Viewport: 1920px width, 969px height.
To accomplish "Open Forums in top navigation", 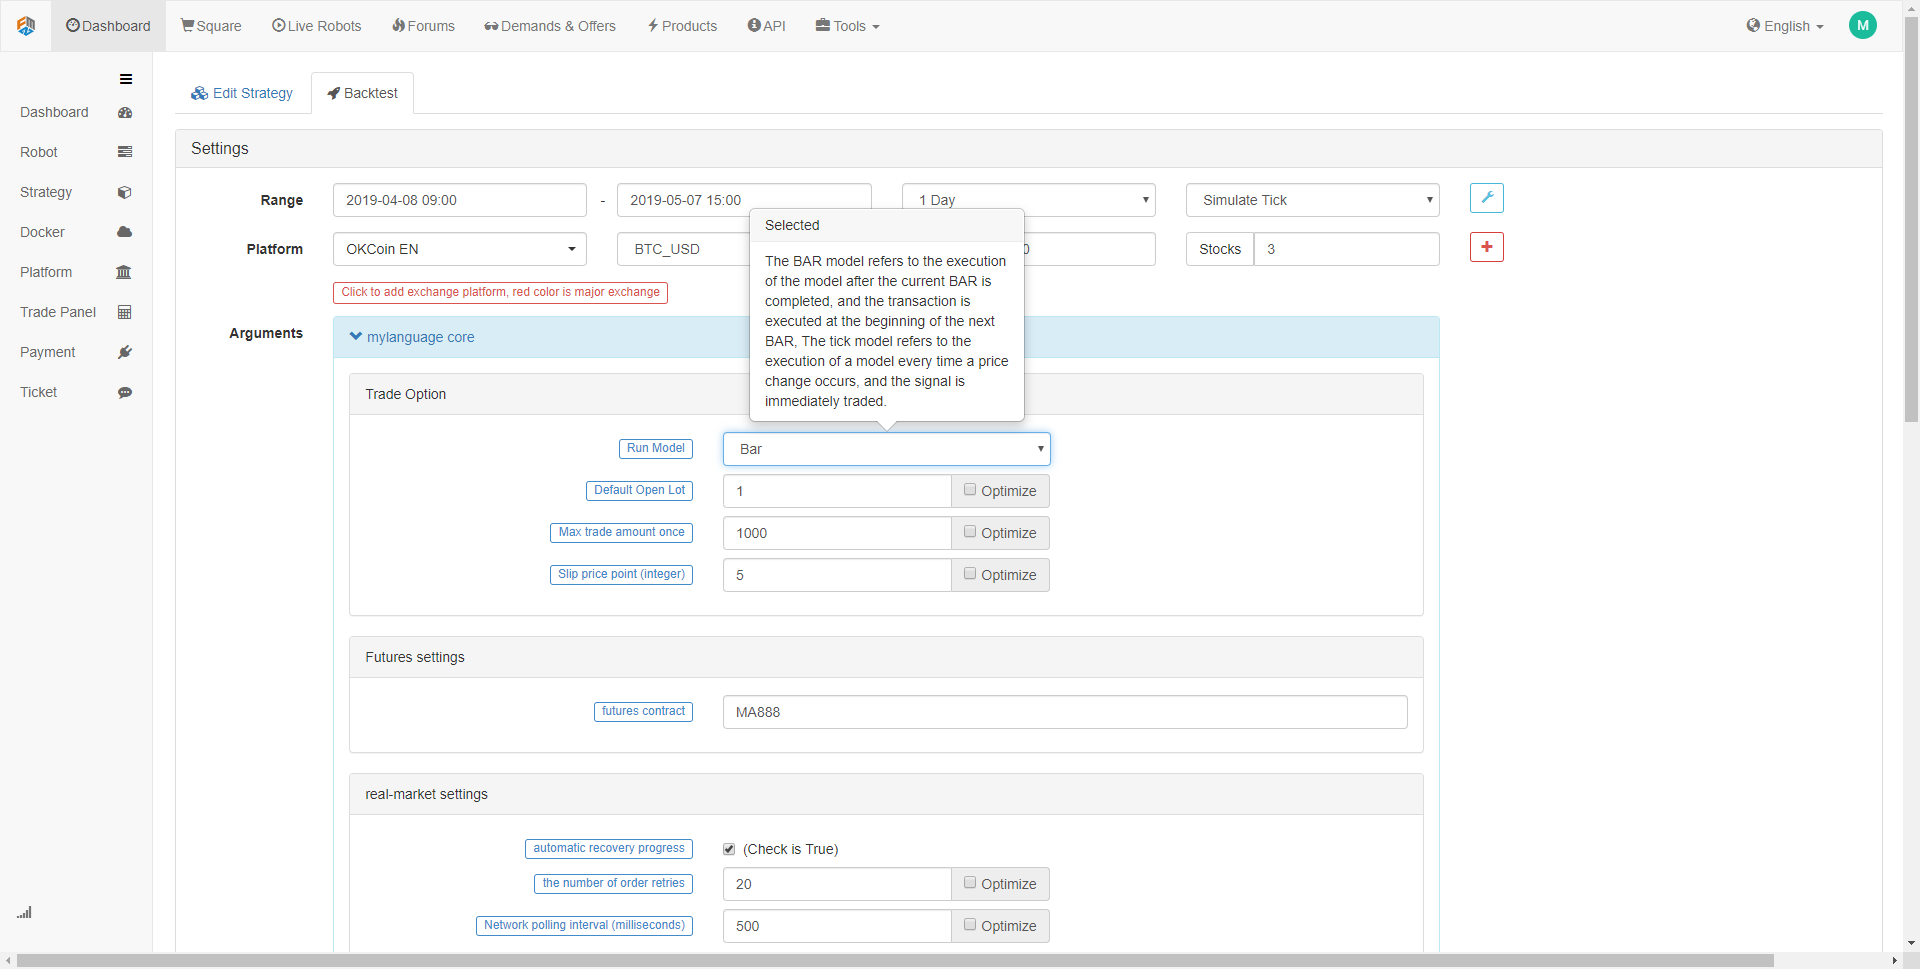I will (x=423, y=26).
